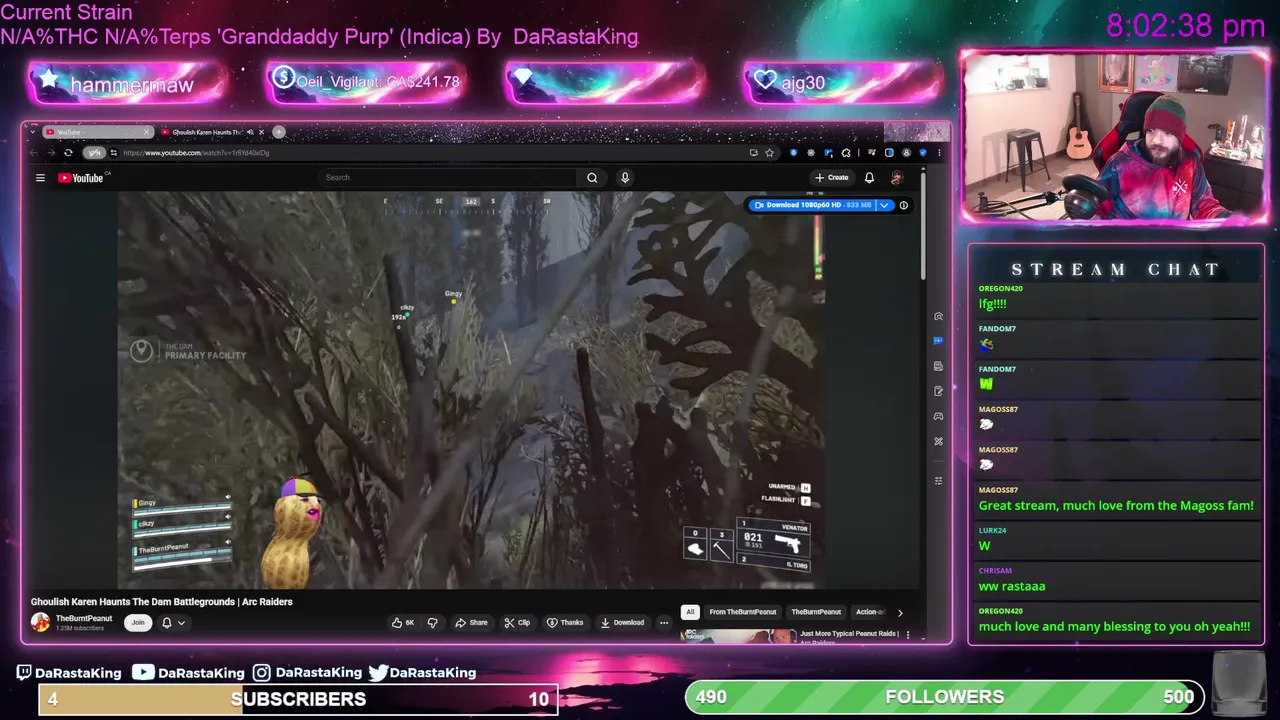This screenshot has width=1280, height=720.
Task: Open the browser sidebar chat icon
Action: [938, 341]
